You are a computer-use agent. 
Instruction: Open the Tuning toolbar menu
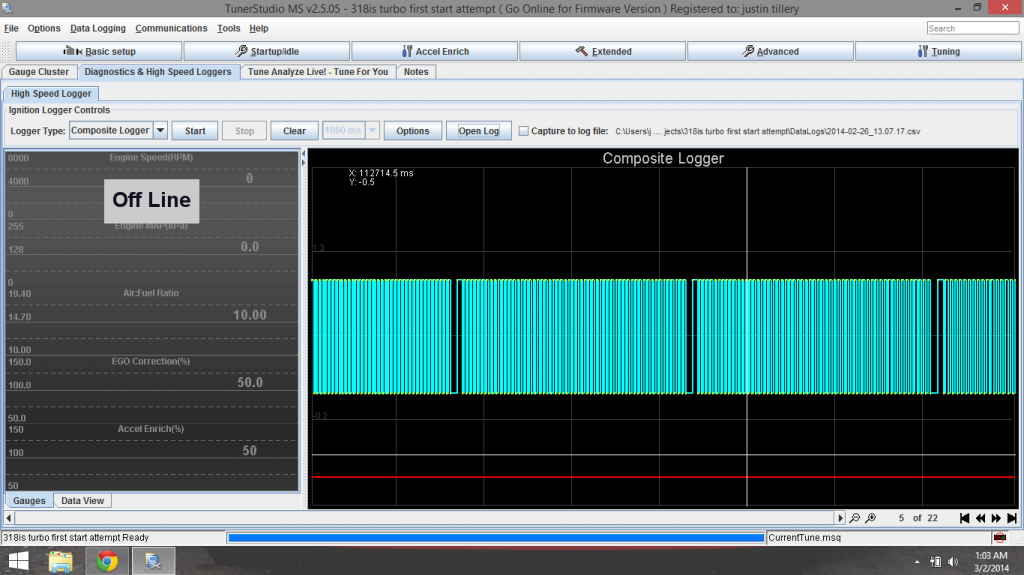pos(938,51)
